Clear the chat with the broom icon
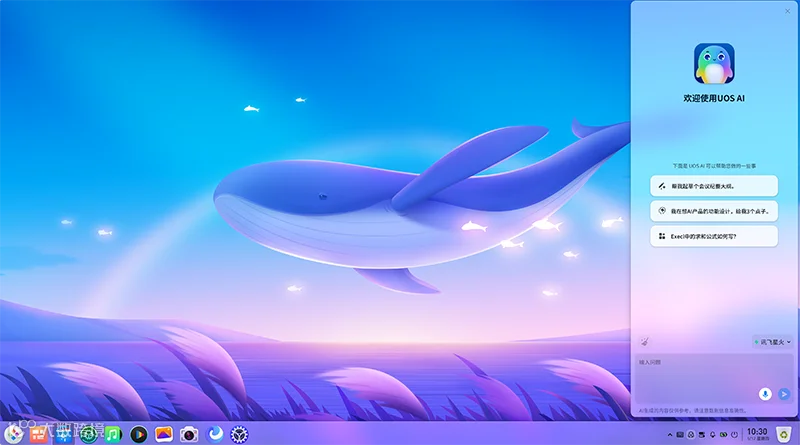The image size is (800, 445). click(645, 341)
